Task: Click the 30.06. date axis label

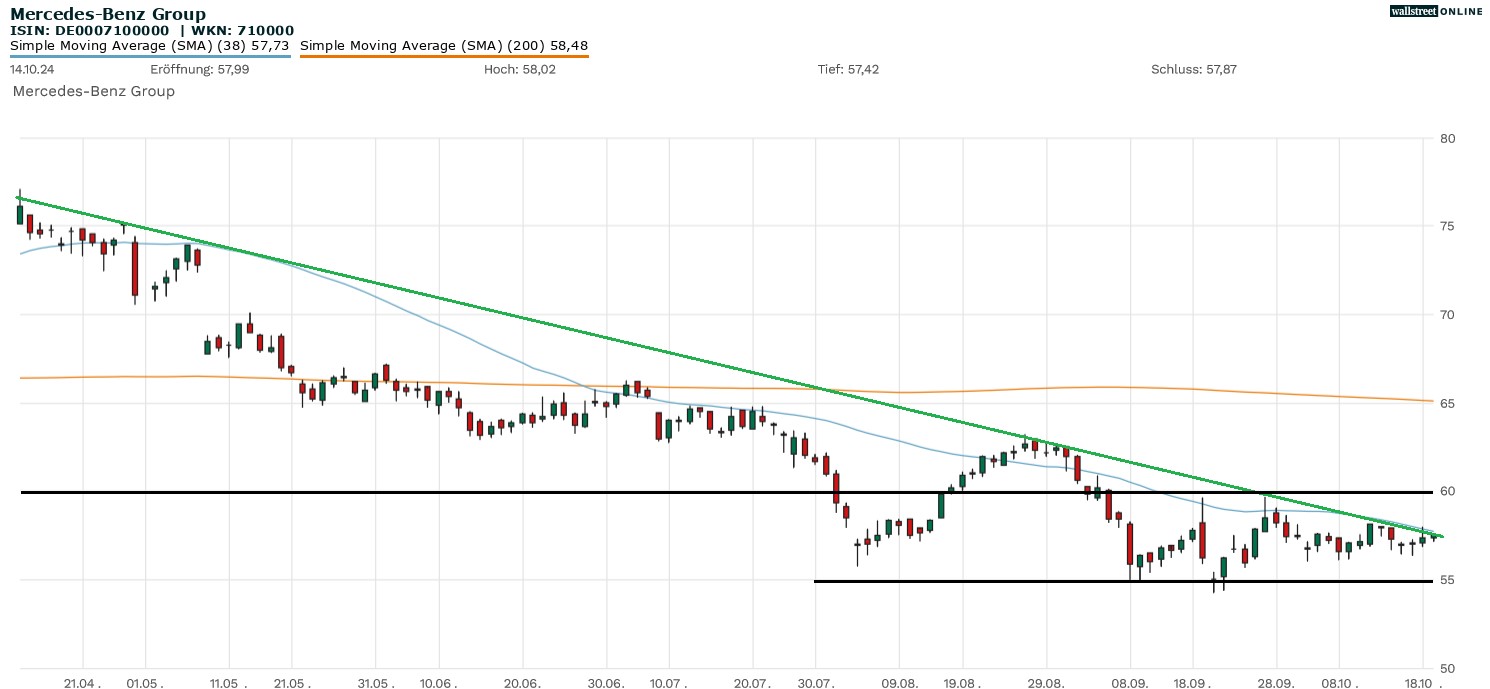Action: coord(606,685)
